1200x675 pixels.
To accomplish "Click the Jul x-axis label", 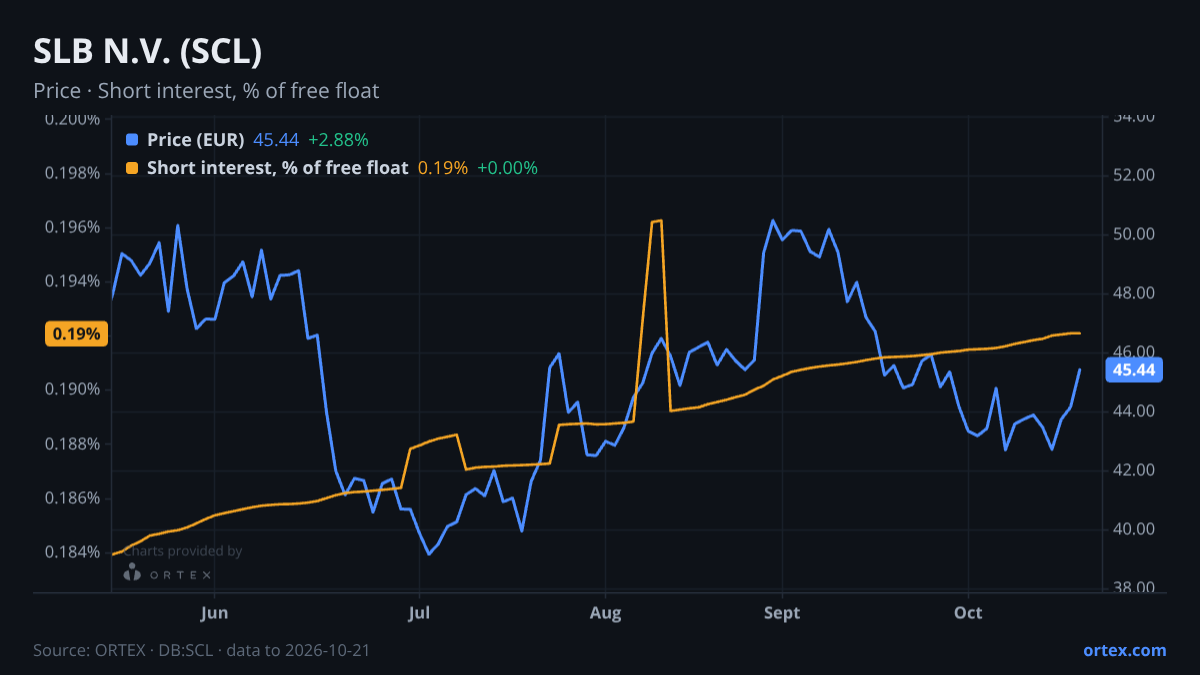I will [x=419, y=613].
